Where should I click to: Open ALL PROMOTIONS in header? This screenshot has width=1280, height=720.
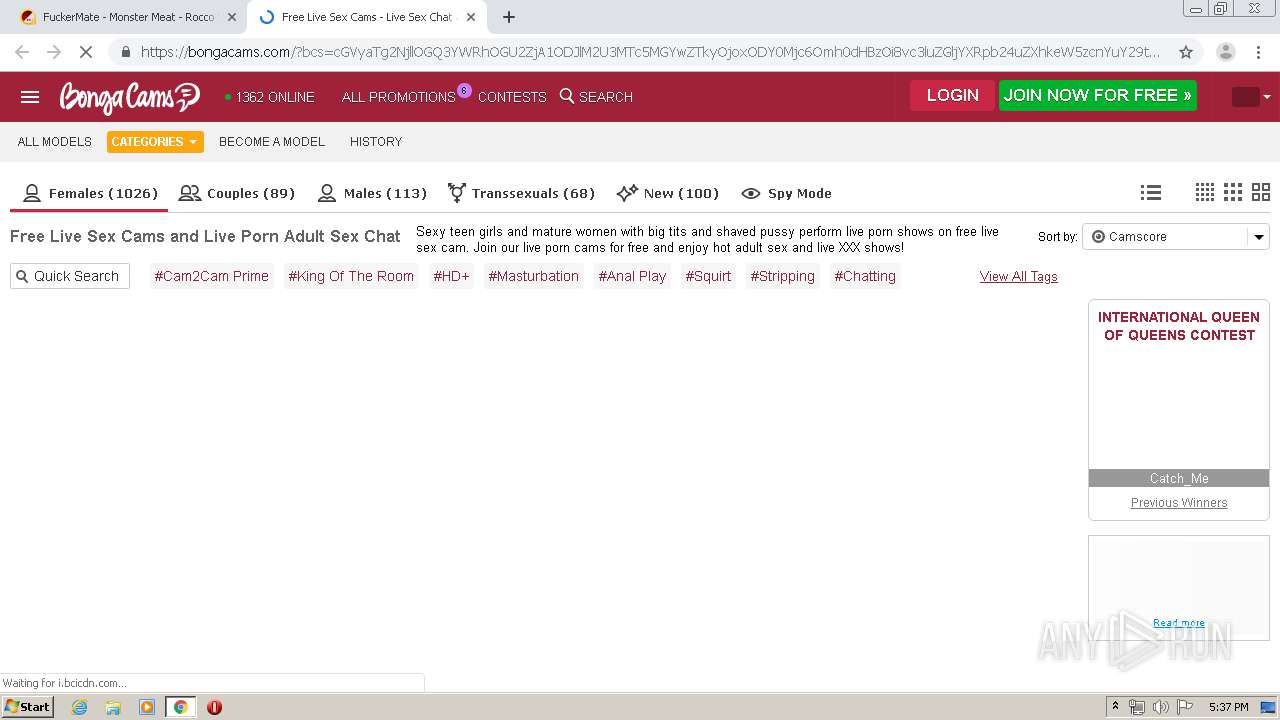[x=399, y=97]
